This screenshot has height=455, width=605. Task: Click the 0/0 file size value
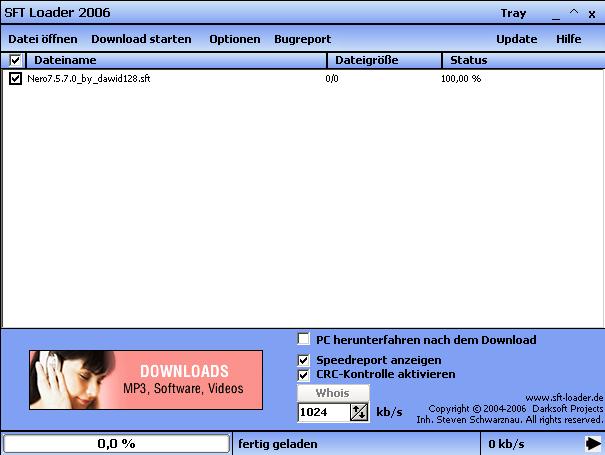(x=332, y=79)
